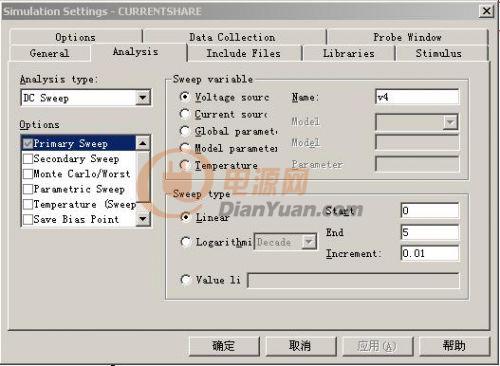The height and width of the screenshot is (366, 500).
Task: Switch to the Libraries tab
Action: [349, 53]
